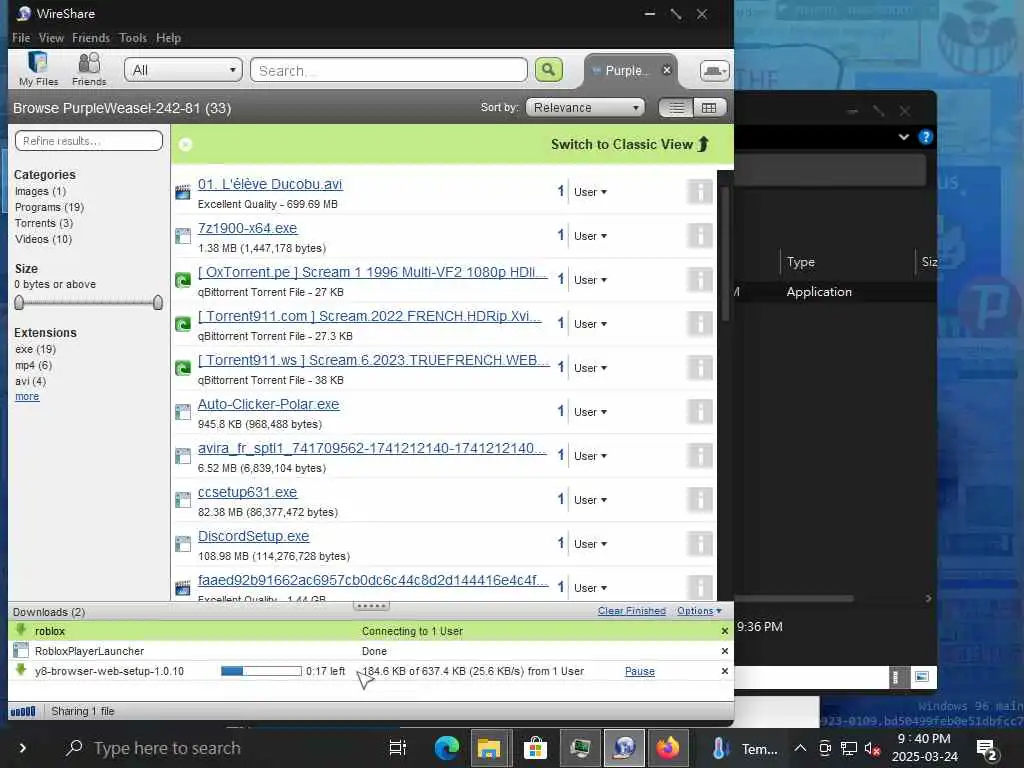
Task: Expand User menu for 7z1900-x64.exe
Action: pos(590,236)
